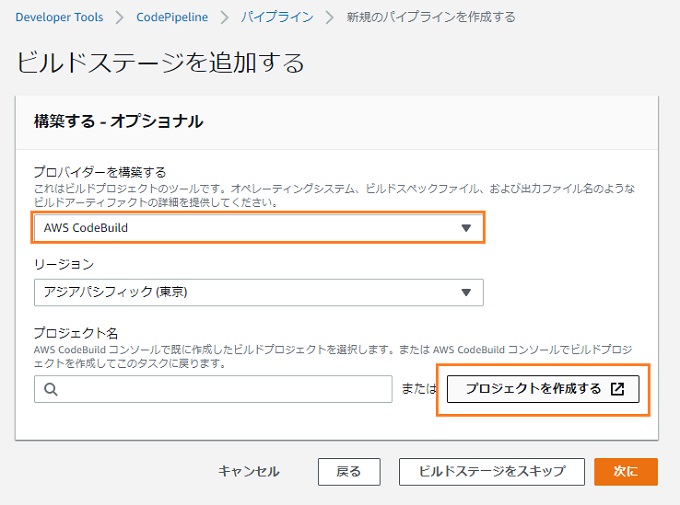
Task: Click external link icon on プロジェクトを作成する
Action: (617, 389)
